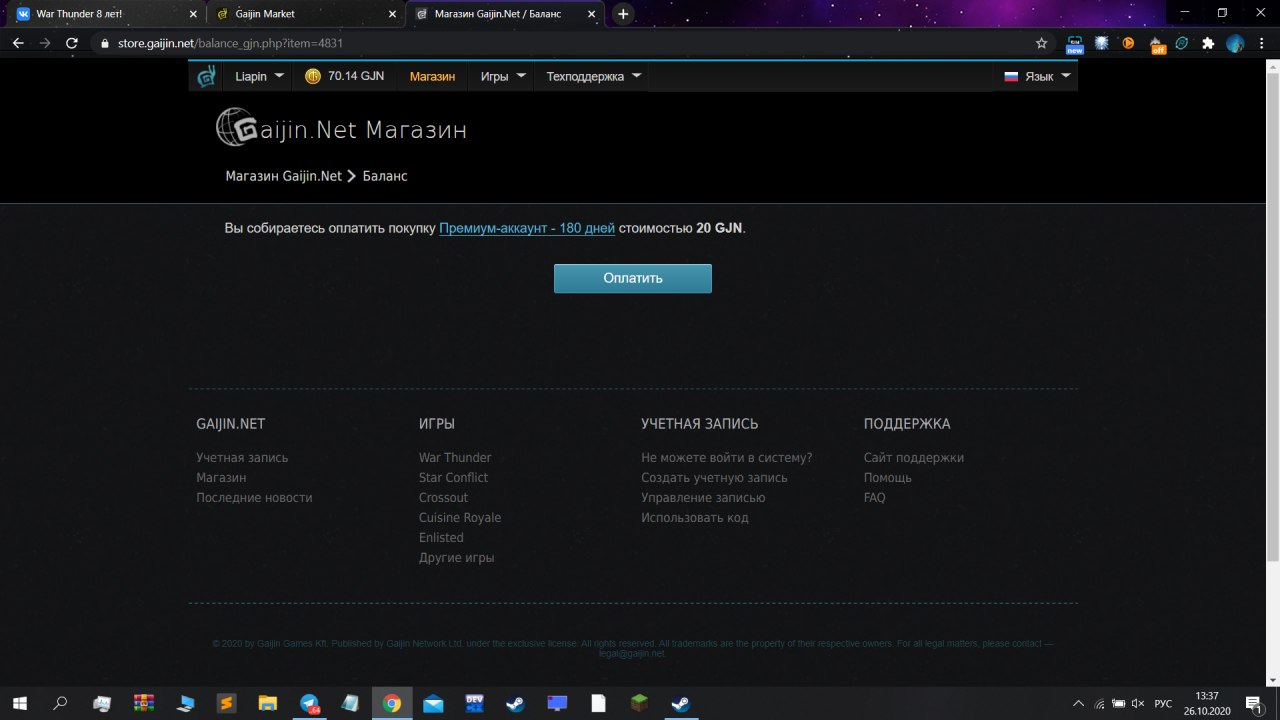The image size is (1280, 720).
Task: Reload the page with refresh icon
Action: (x=71, y=43)
